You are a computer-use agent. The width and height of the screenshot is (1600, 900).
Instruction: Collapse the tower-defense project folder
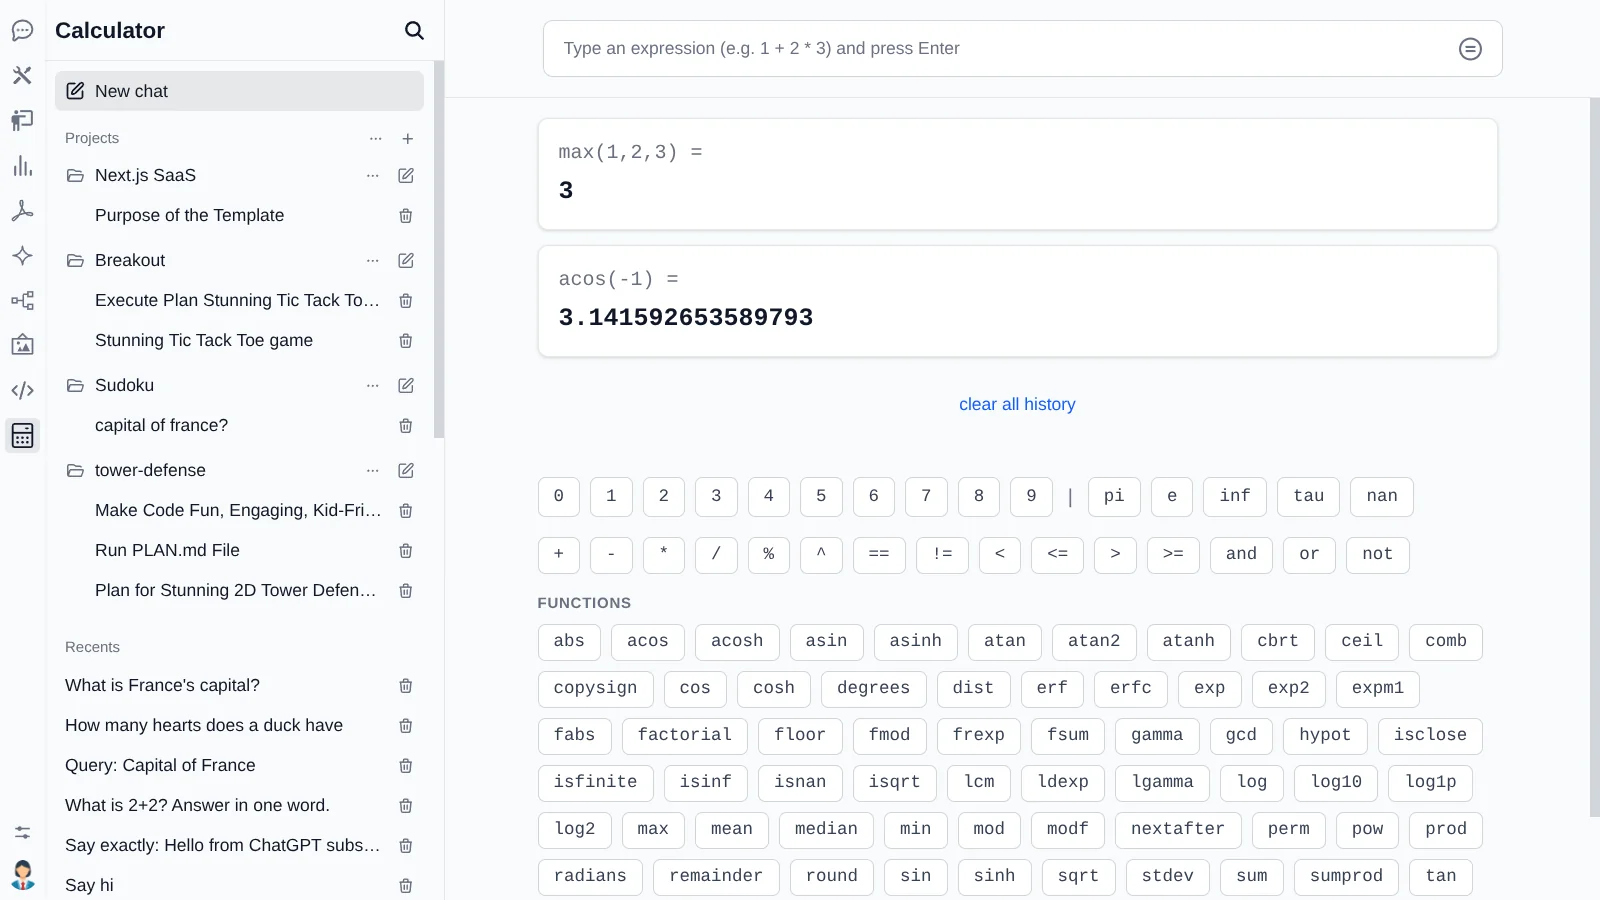[x=75, y=471]
